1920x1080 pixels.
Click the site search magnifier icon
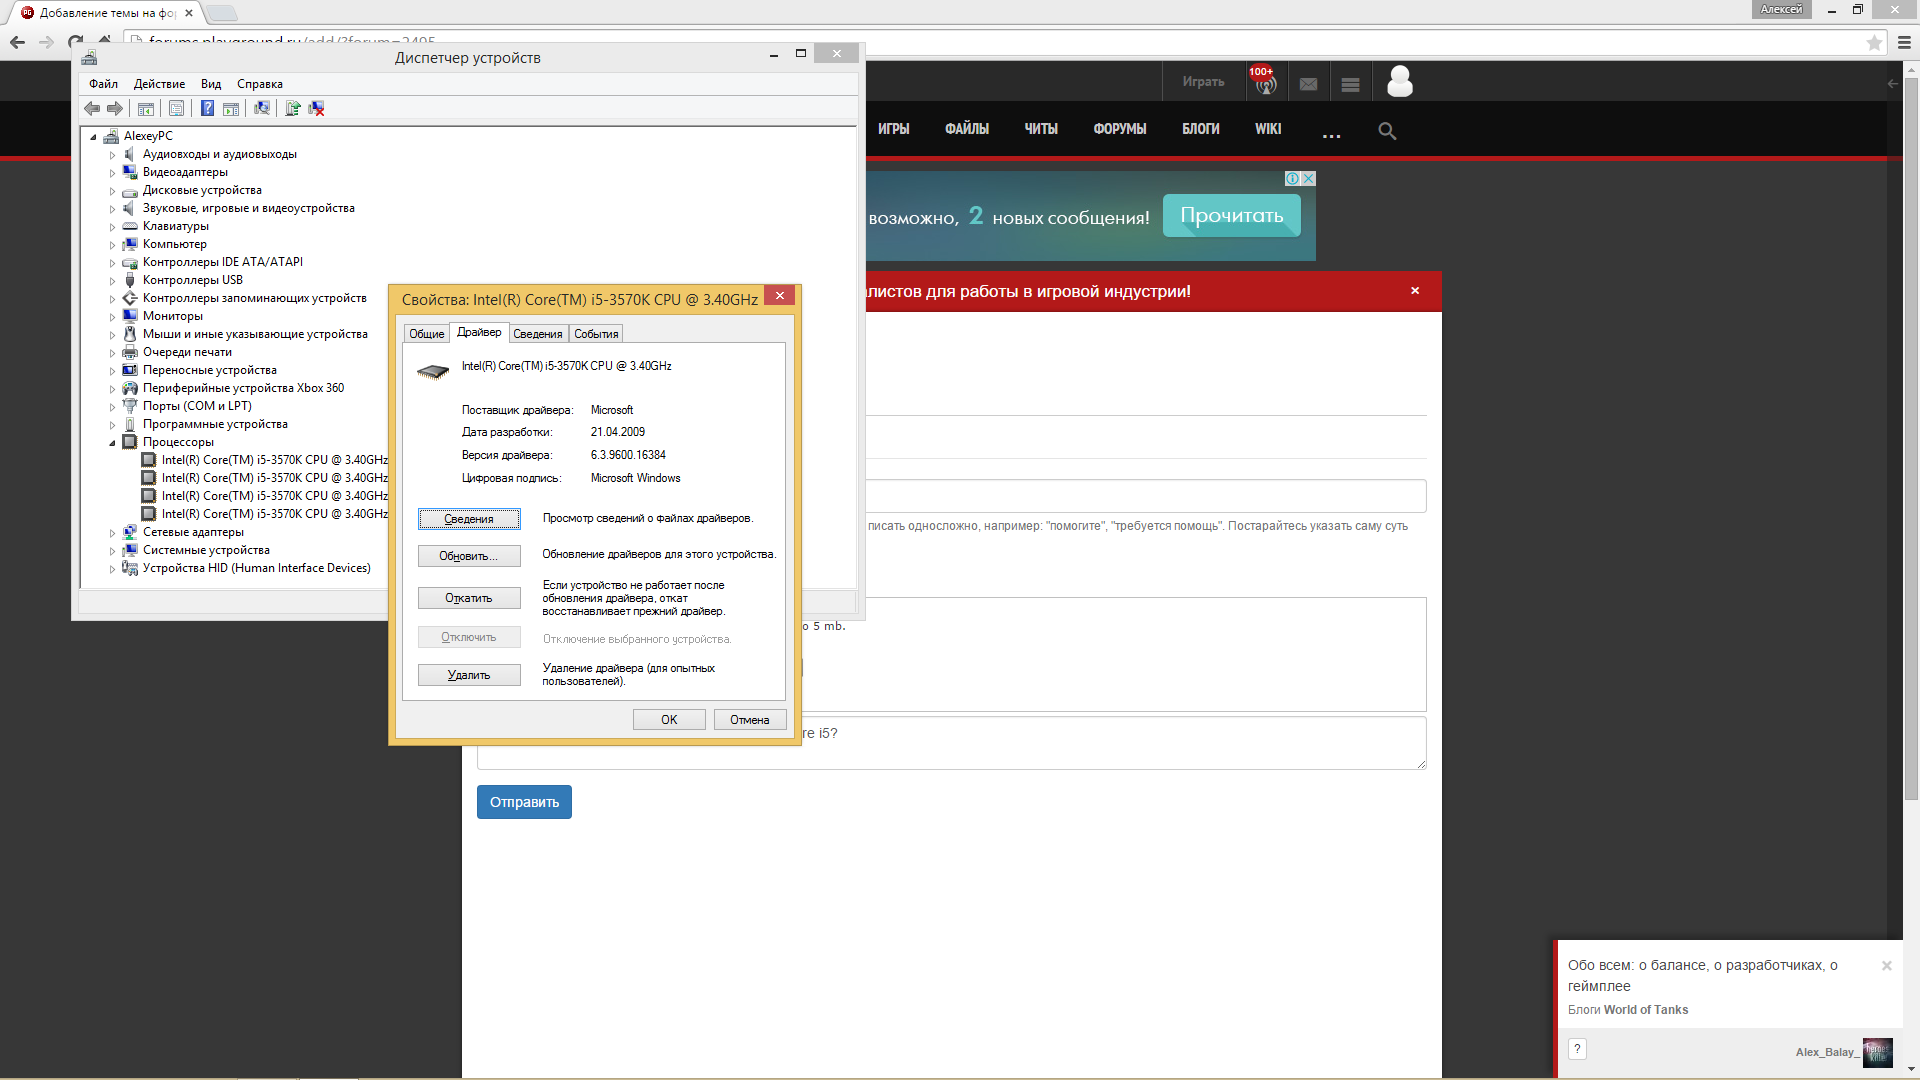[1387, 131]
